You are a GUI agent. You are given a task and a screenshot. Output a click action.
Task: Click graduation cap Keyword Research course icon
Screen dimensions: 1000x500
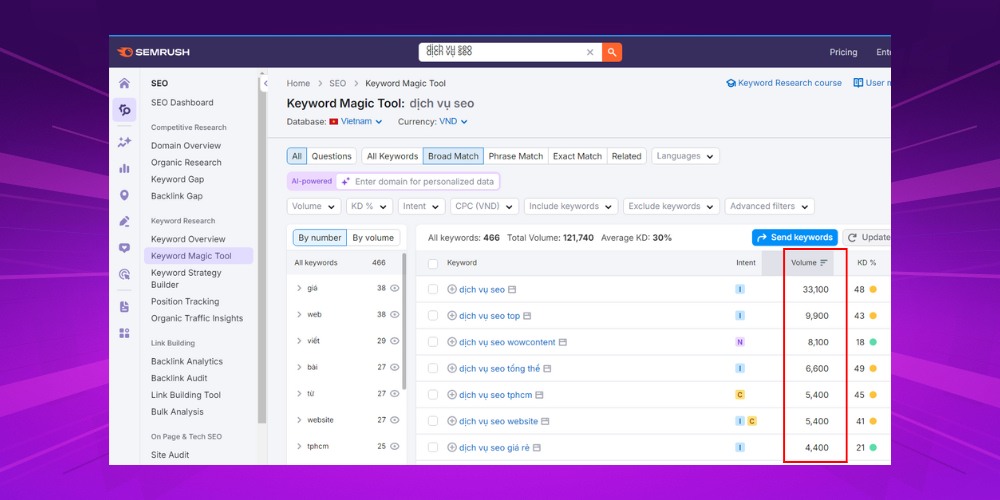[731, 83]
